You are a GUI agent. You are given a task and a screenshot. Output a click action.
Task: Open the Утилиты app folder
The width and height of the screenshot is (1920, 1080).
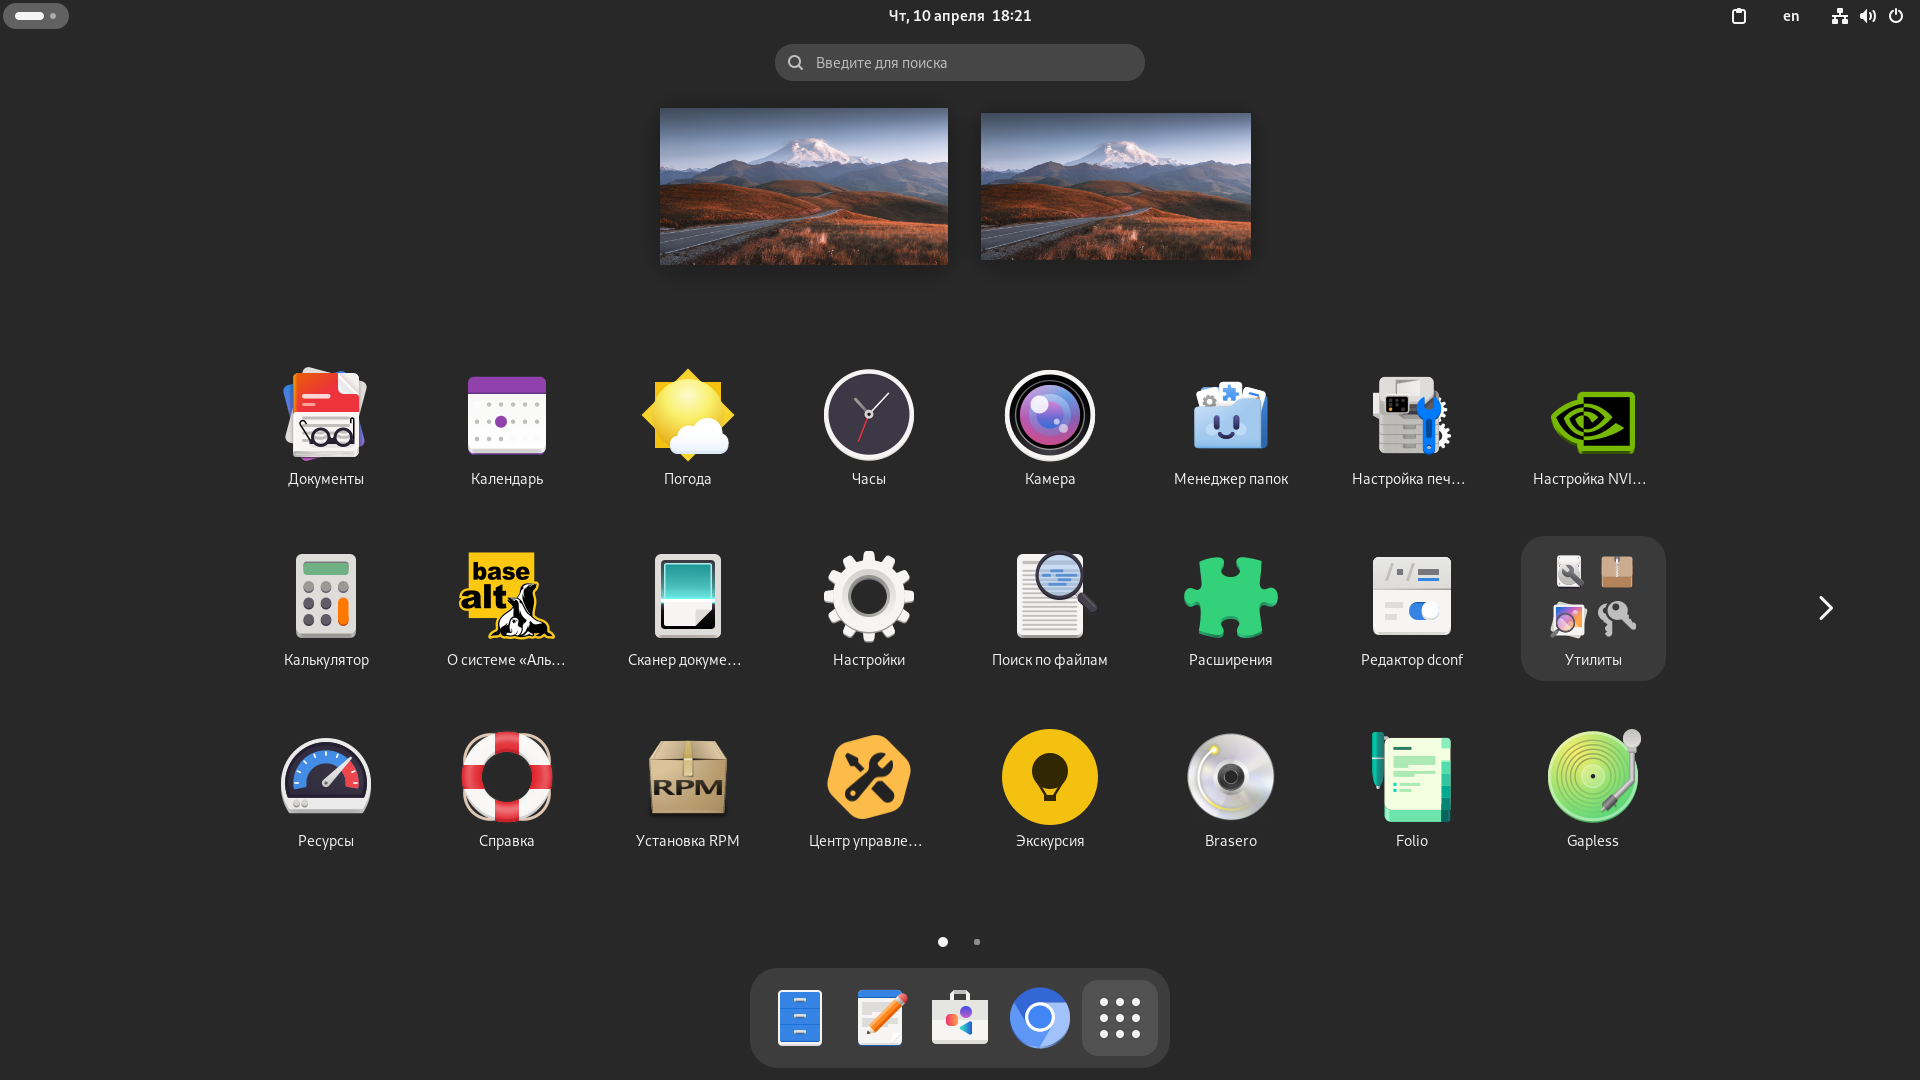pyautogui.click(x=1593, y=608)
